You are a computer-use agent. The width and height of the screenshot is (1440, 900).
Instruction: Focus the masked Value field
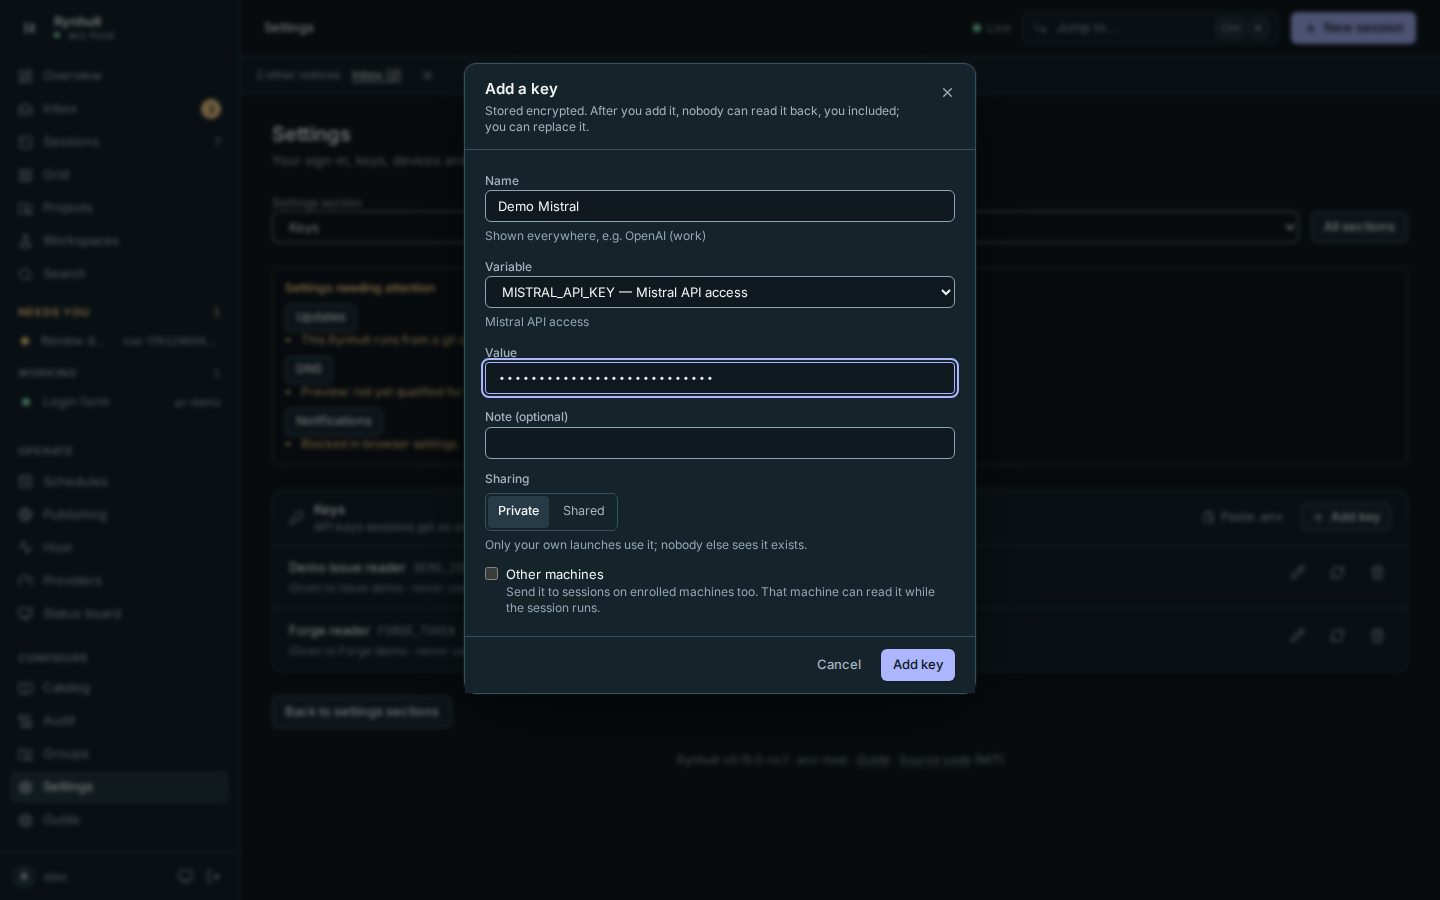click(720, 378)
